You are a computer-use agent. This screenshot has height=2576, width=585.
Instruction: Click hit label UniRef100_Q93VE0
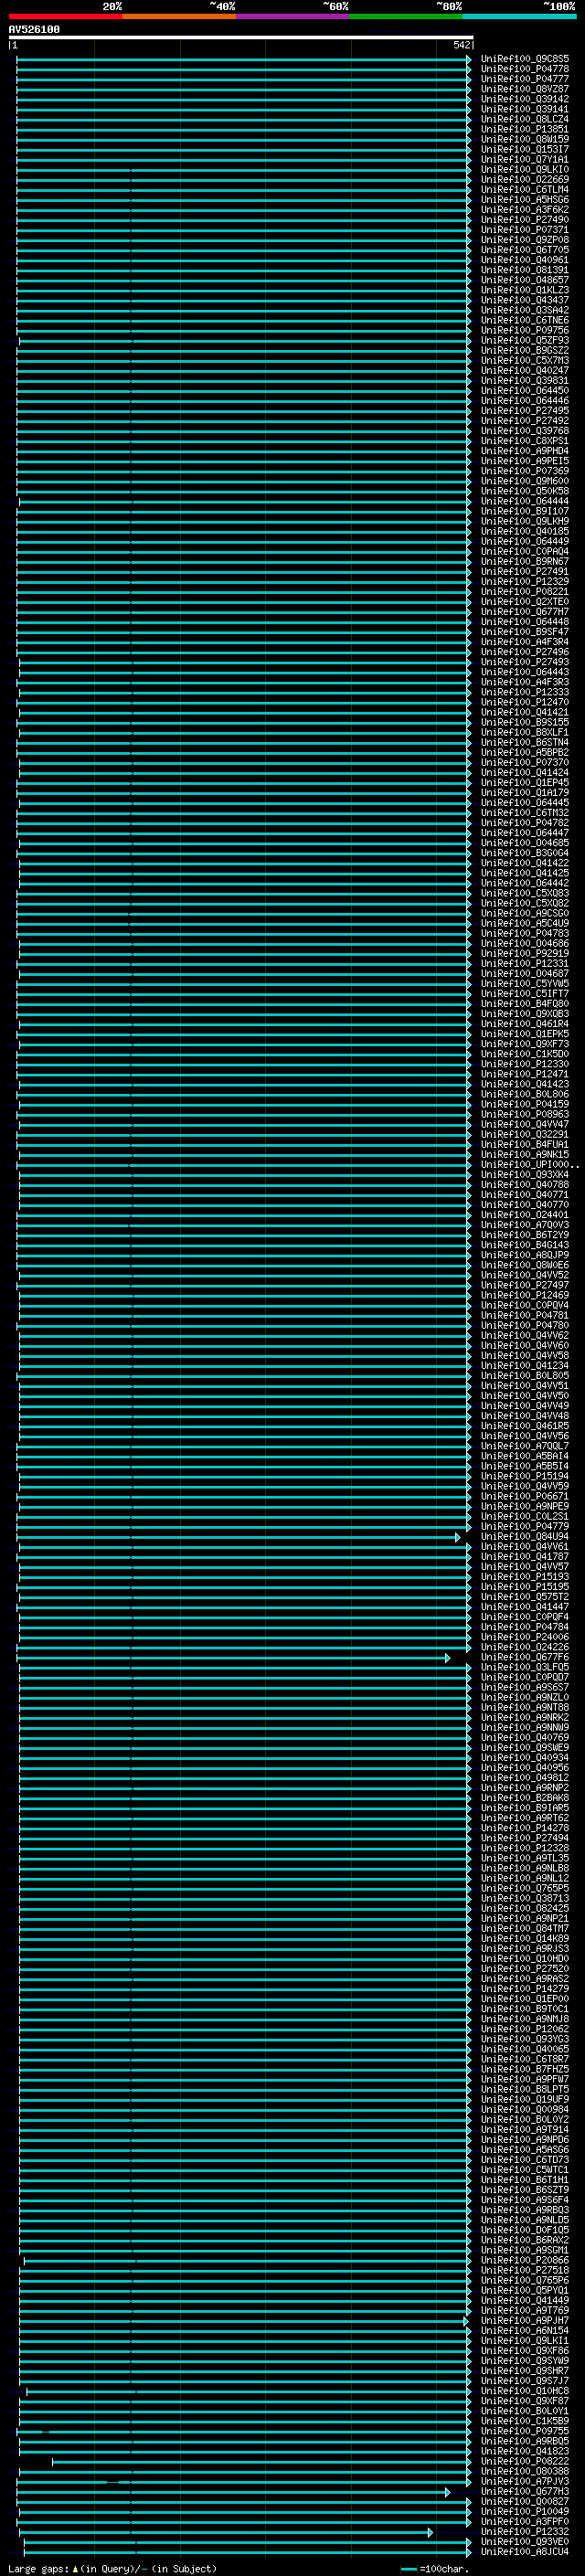525,2541
